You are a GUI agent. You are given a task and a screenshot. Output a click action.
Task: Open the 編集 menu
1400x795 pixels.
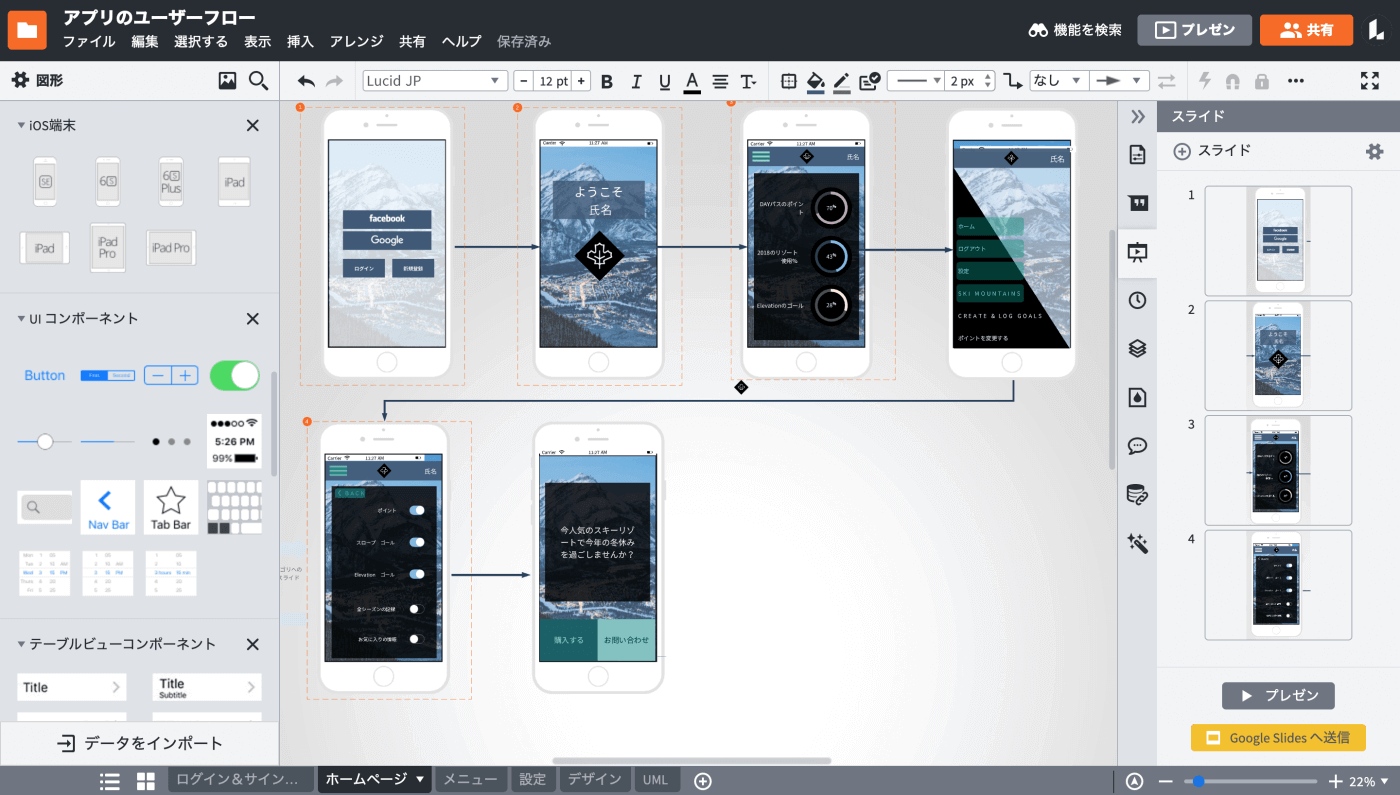tap(145, 41)
